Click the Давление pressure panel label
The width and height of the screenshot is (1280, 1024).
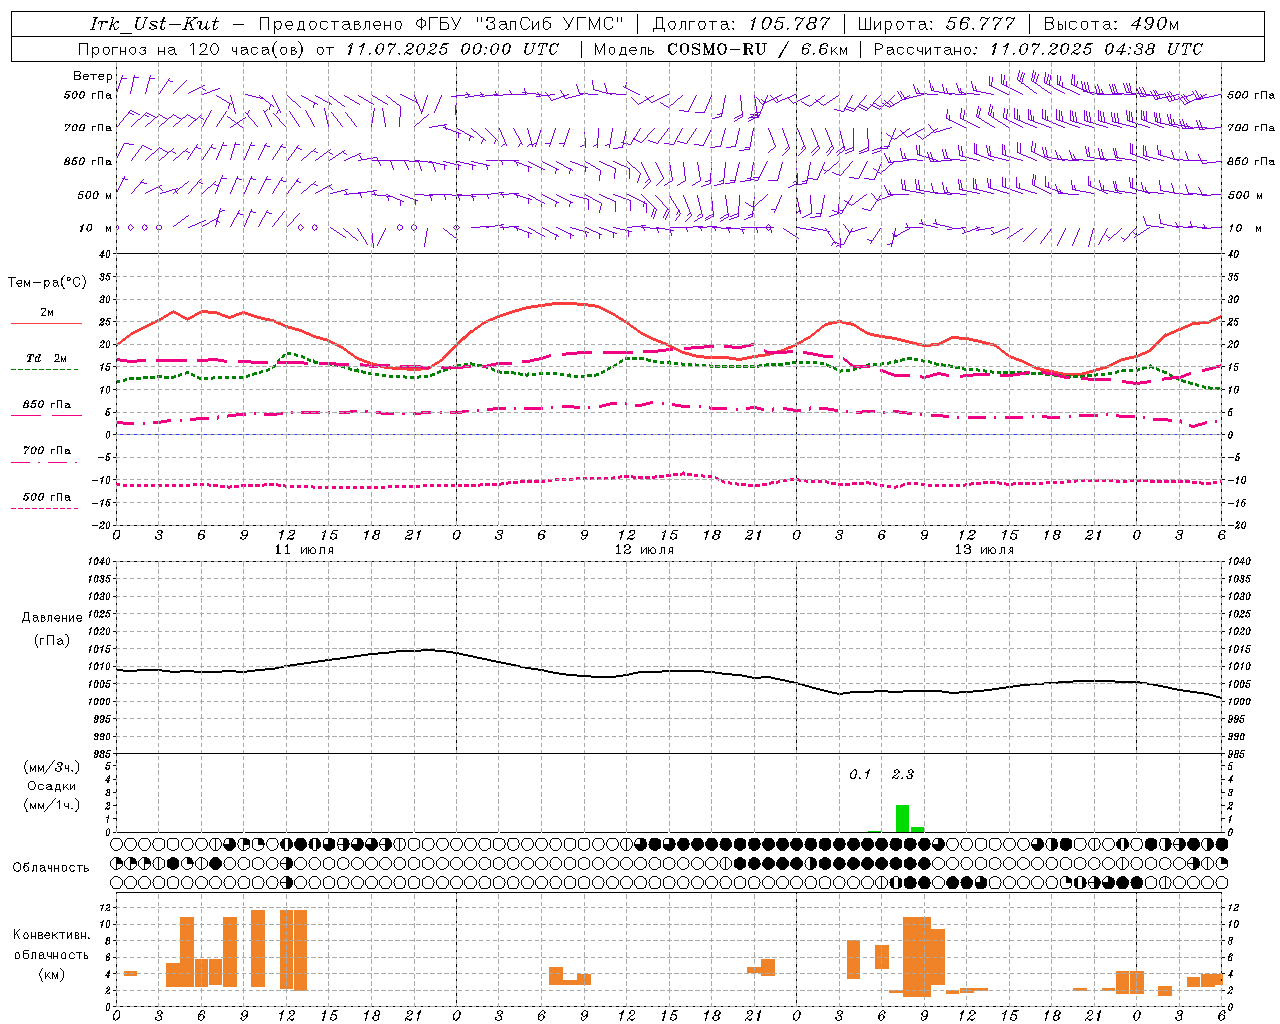(x=52, y=618)
